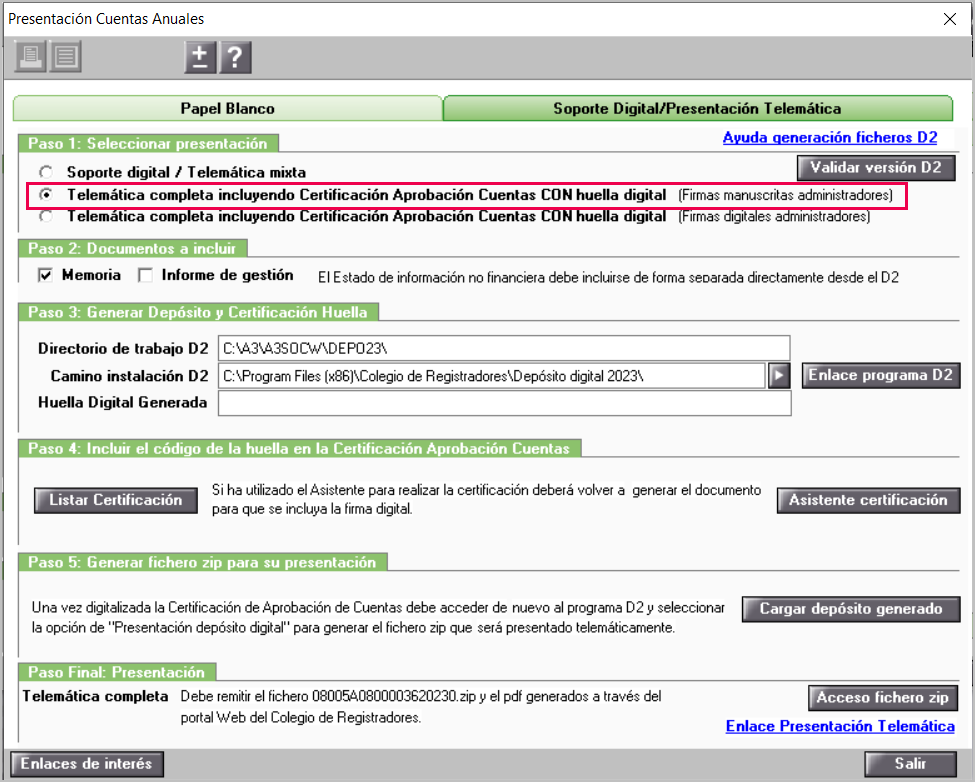Click the Huella Digital Generada field
975x782 pixels.
coord(504,403)
